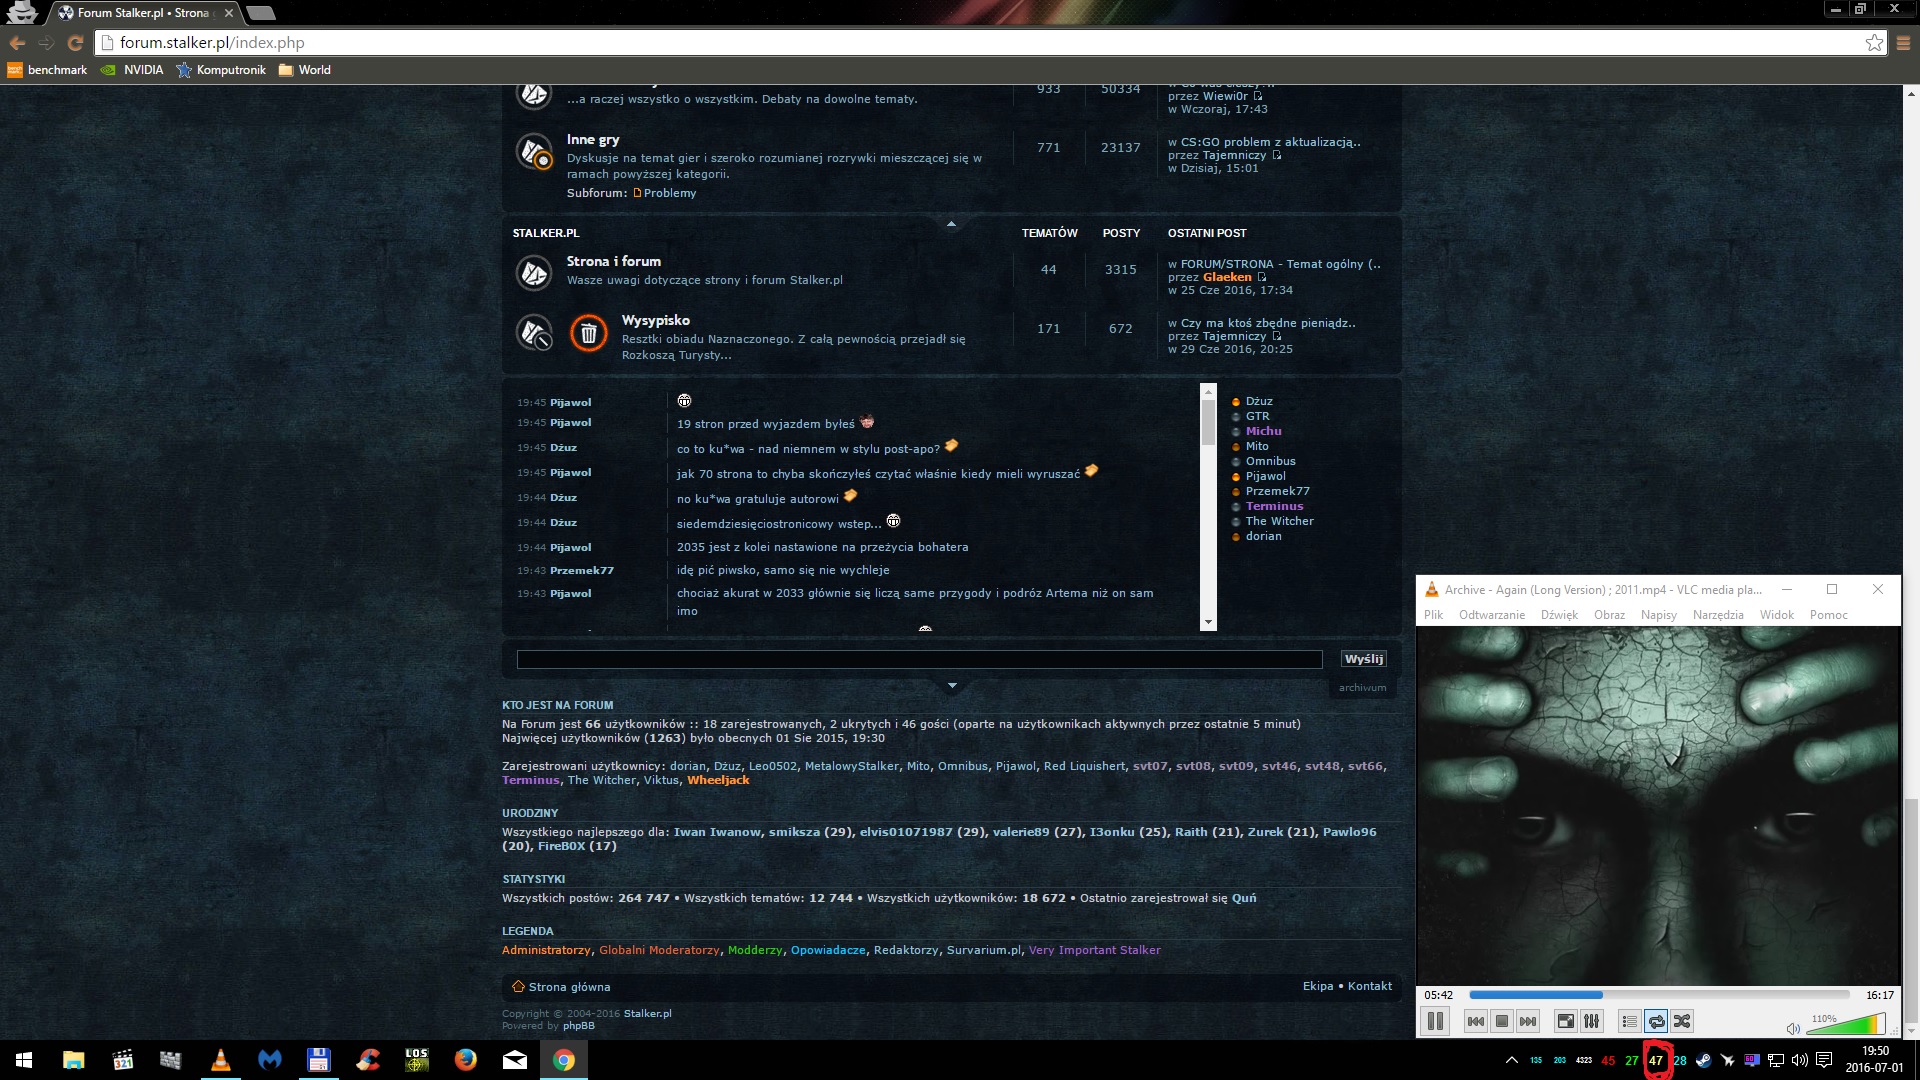Open VLC Napisy menu

(1658, 615)
